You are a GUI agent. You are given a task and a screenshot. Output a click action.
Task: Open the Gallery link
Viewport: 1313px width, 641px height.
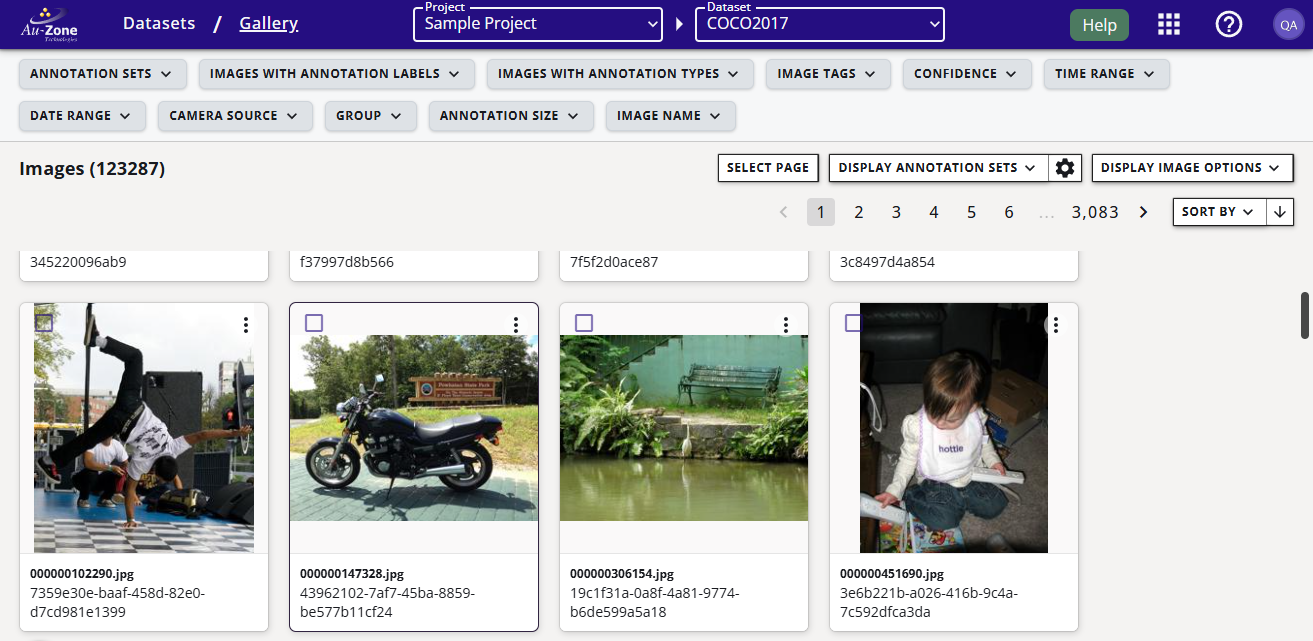(268, 23)
